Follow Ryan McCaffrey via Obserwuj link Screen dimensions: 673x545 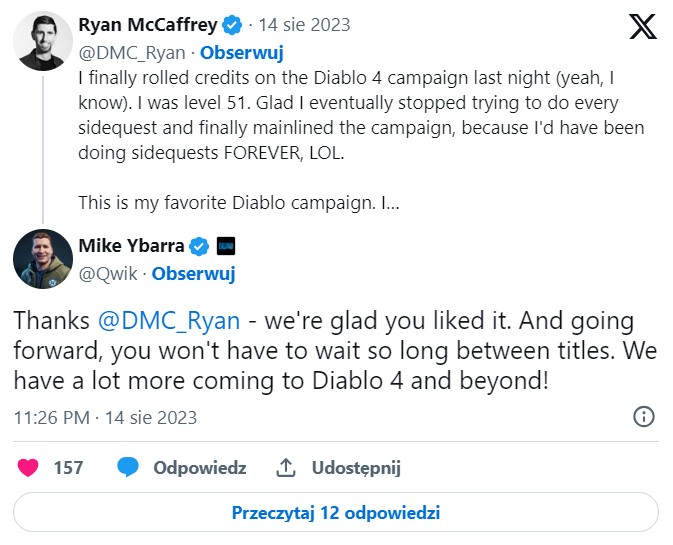(x=241, y=52)
